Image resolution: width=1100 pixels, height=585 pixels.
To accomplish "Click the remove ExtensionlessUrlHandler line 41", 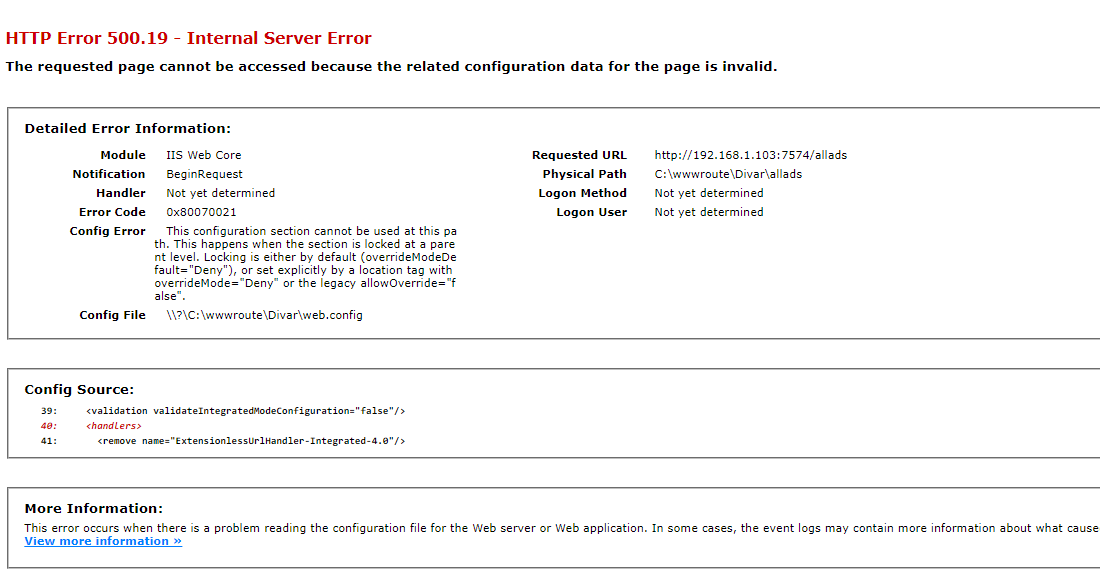I will tap(251, 441).
